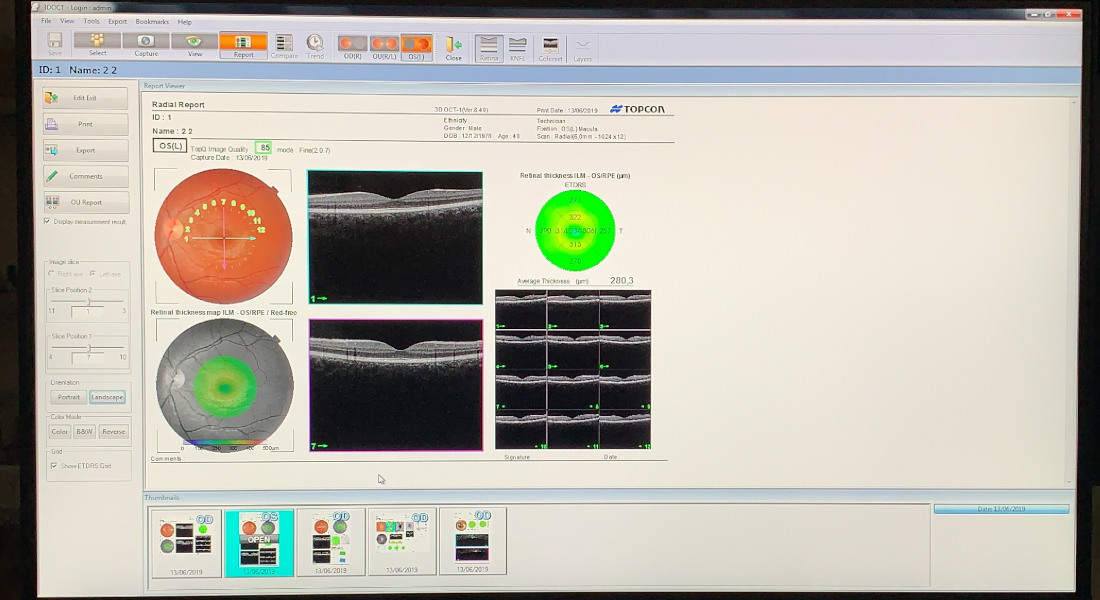This screenshot has height=600, width=1100.
Task: Toggle the Show ETDRS Grid checkbox
Action: tap(53, 465)
